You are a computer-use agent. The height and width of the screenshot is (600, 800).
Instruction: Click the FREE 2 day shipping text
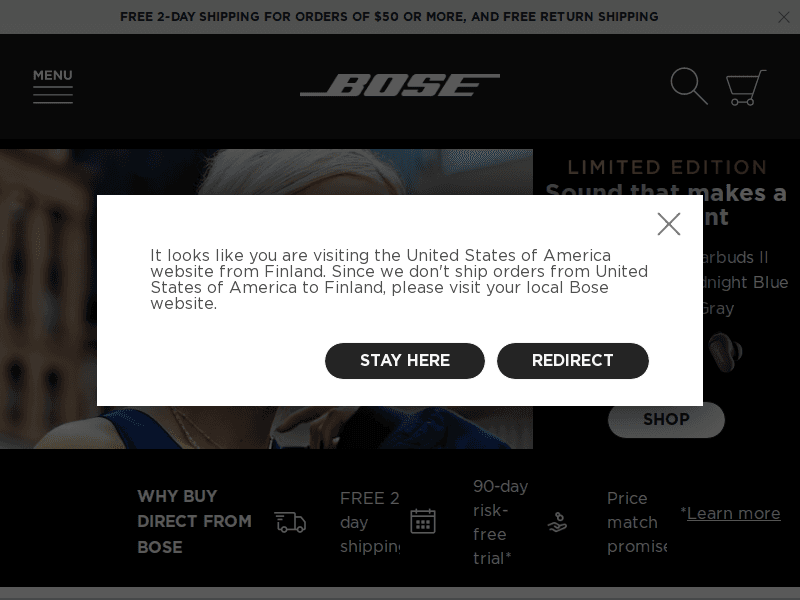[x=370, y=522]
